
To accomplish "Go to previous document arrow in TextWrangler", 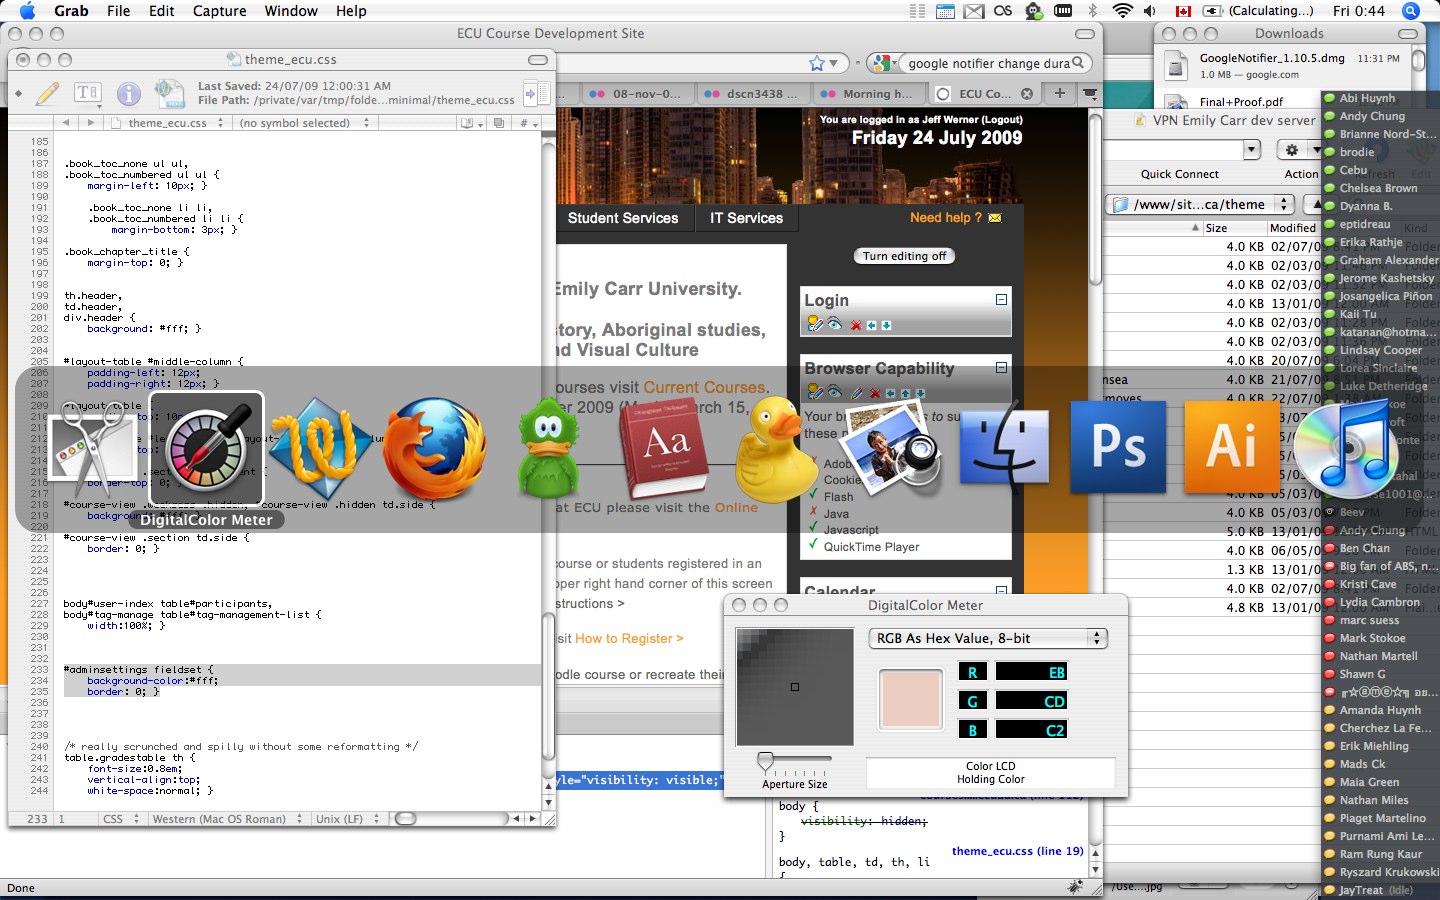I will (66, 123).
